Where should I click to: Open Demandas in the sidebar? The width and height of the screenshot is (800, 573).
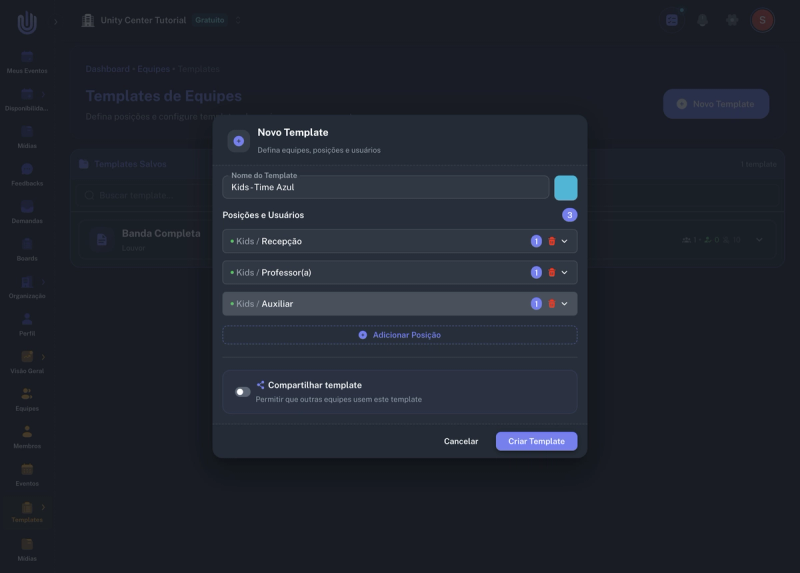[x=27, y=212]
